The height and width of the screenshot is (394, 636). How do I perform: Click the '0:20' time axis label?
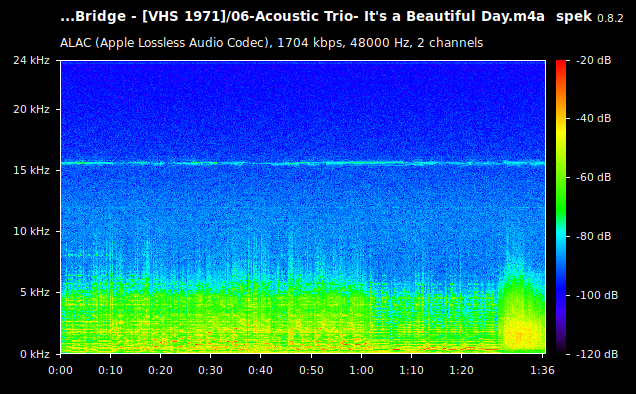pos(160,370)
